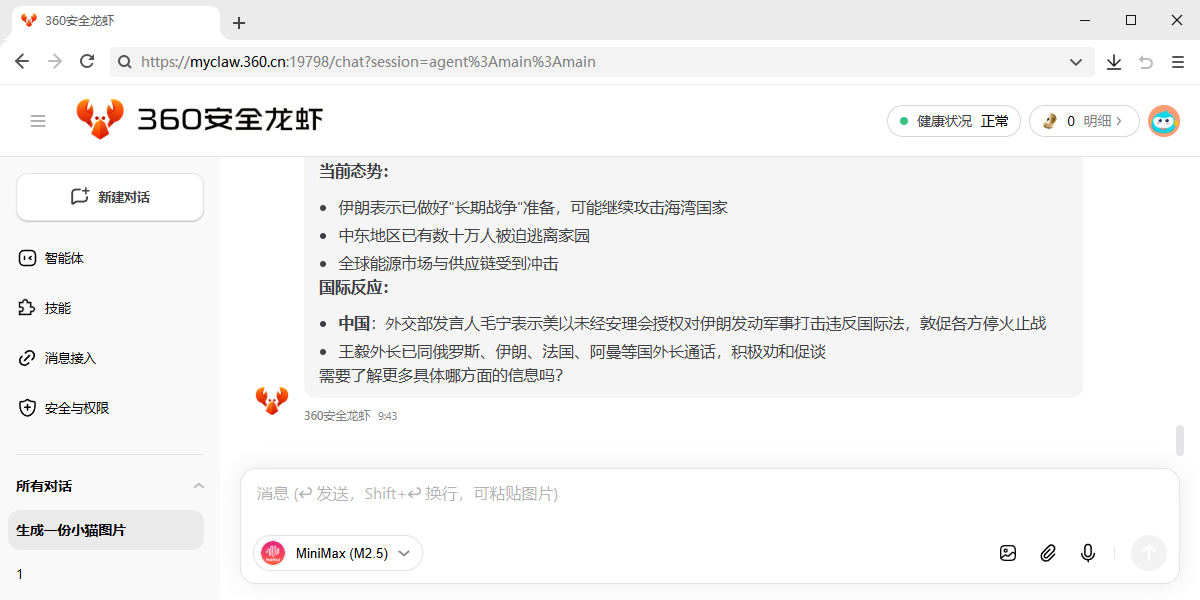Image resolution: width=1200 pixels, height=600 pixels.
Task: Open the MiniMax (M2.5) model dropdown
Action: pos(338,553)
